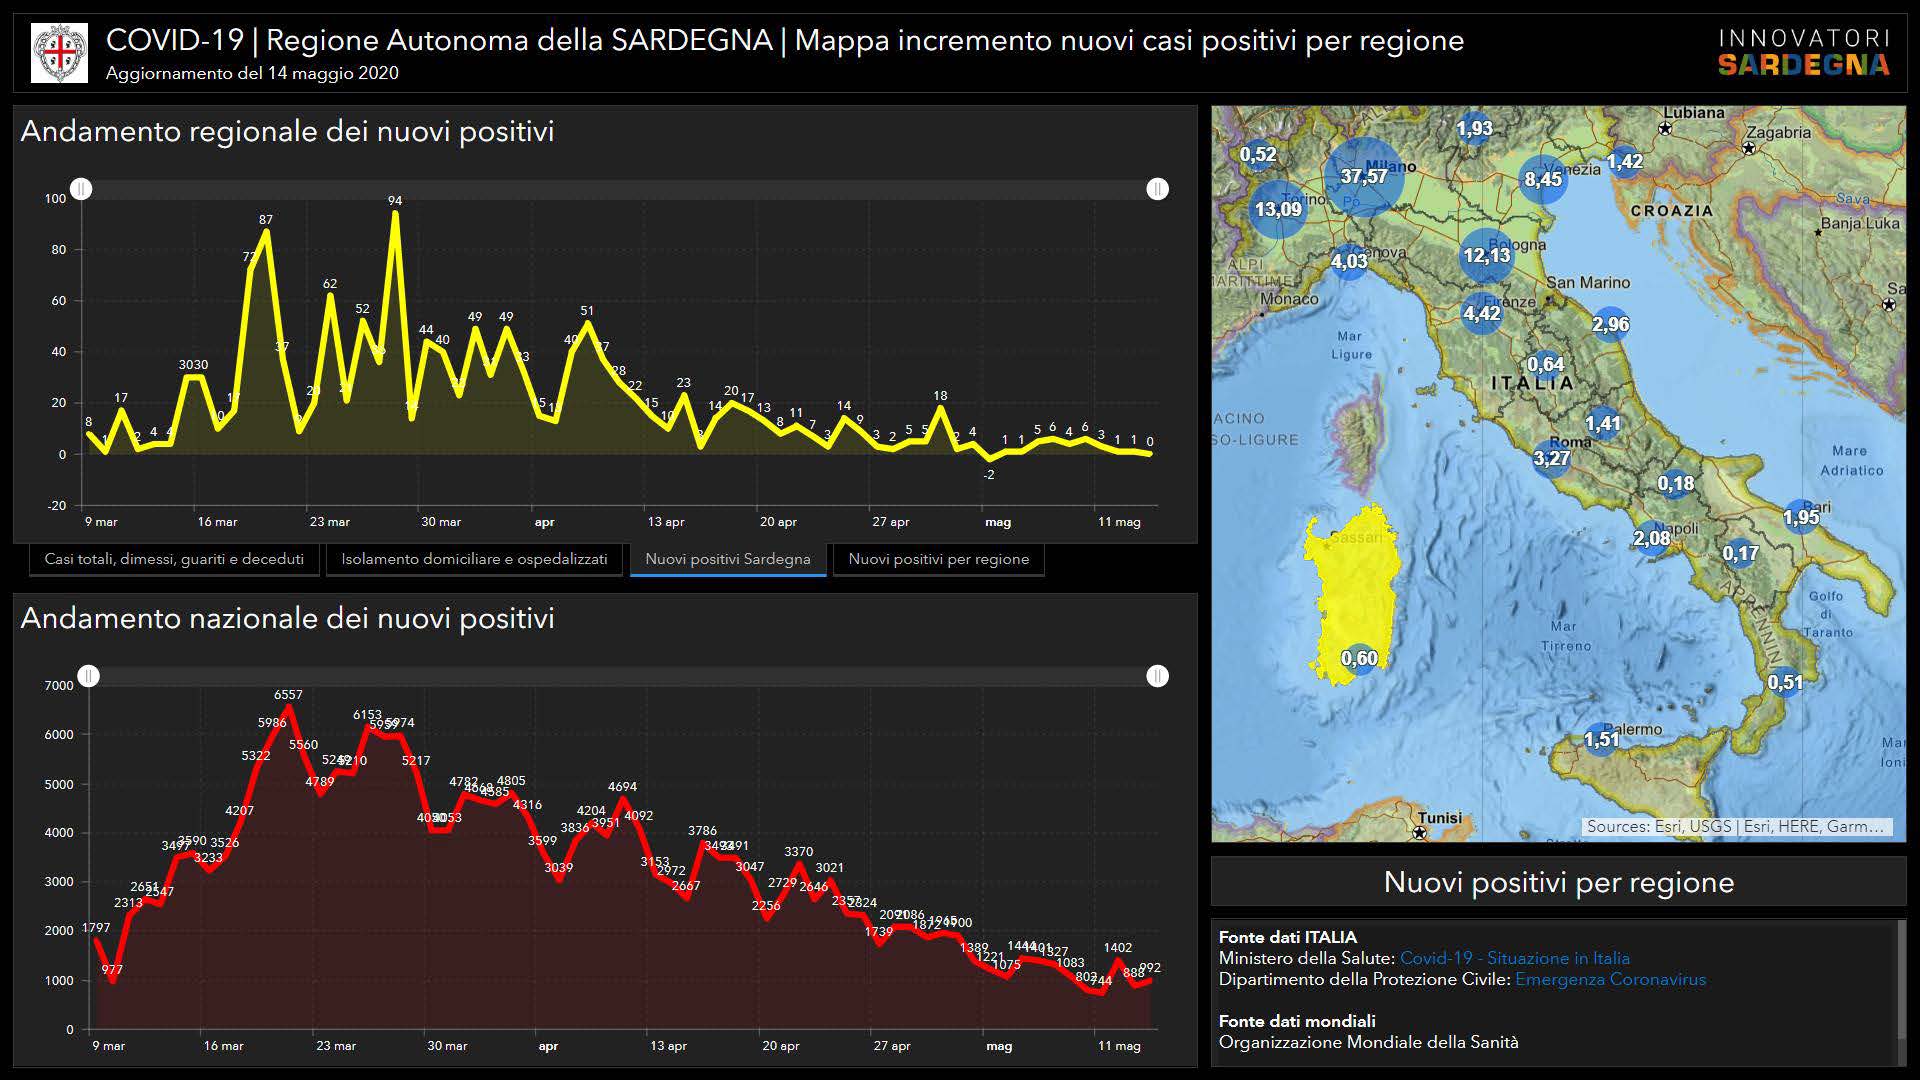
Task: Open the Nuovi positivi per regione tab
Action: 938,559
